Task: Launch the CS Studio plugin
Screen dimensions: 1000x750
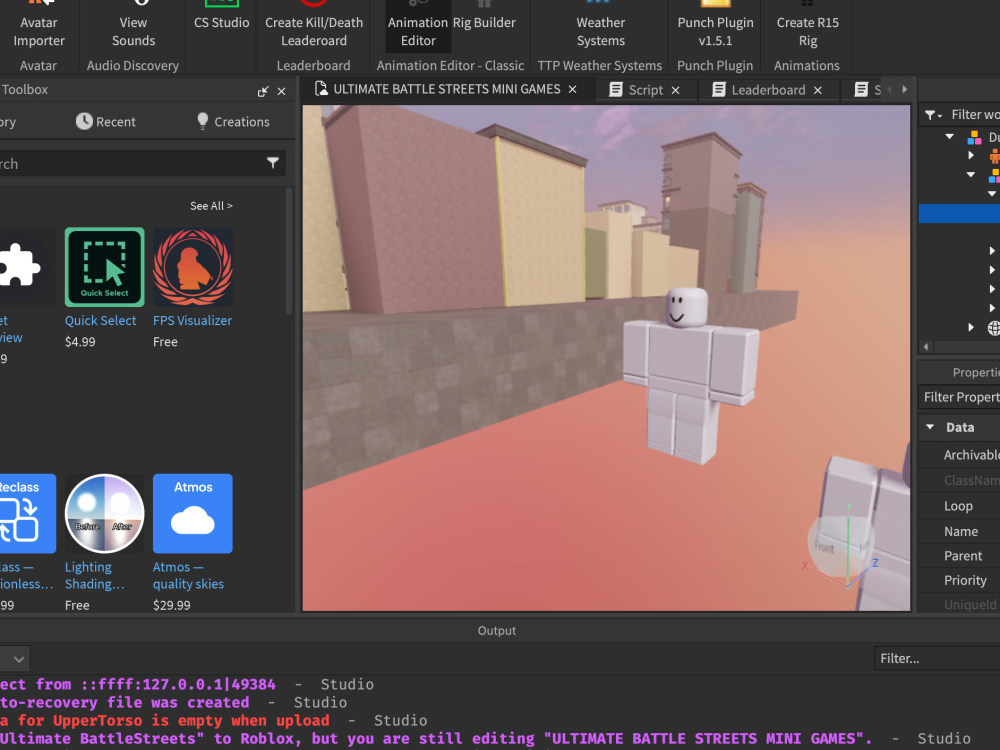Action: coord(221,19)
